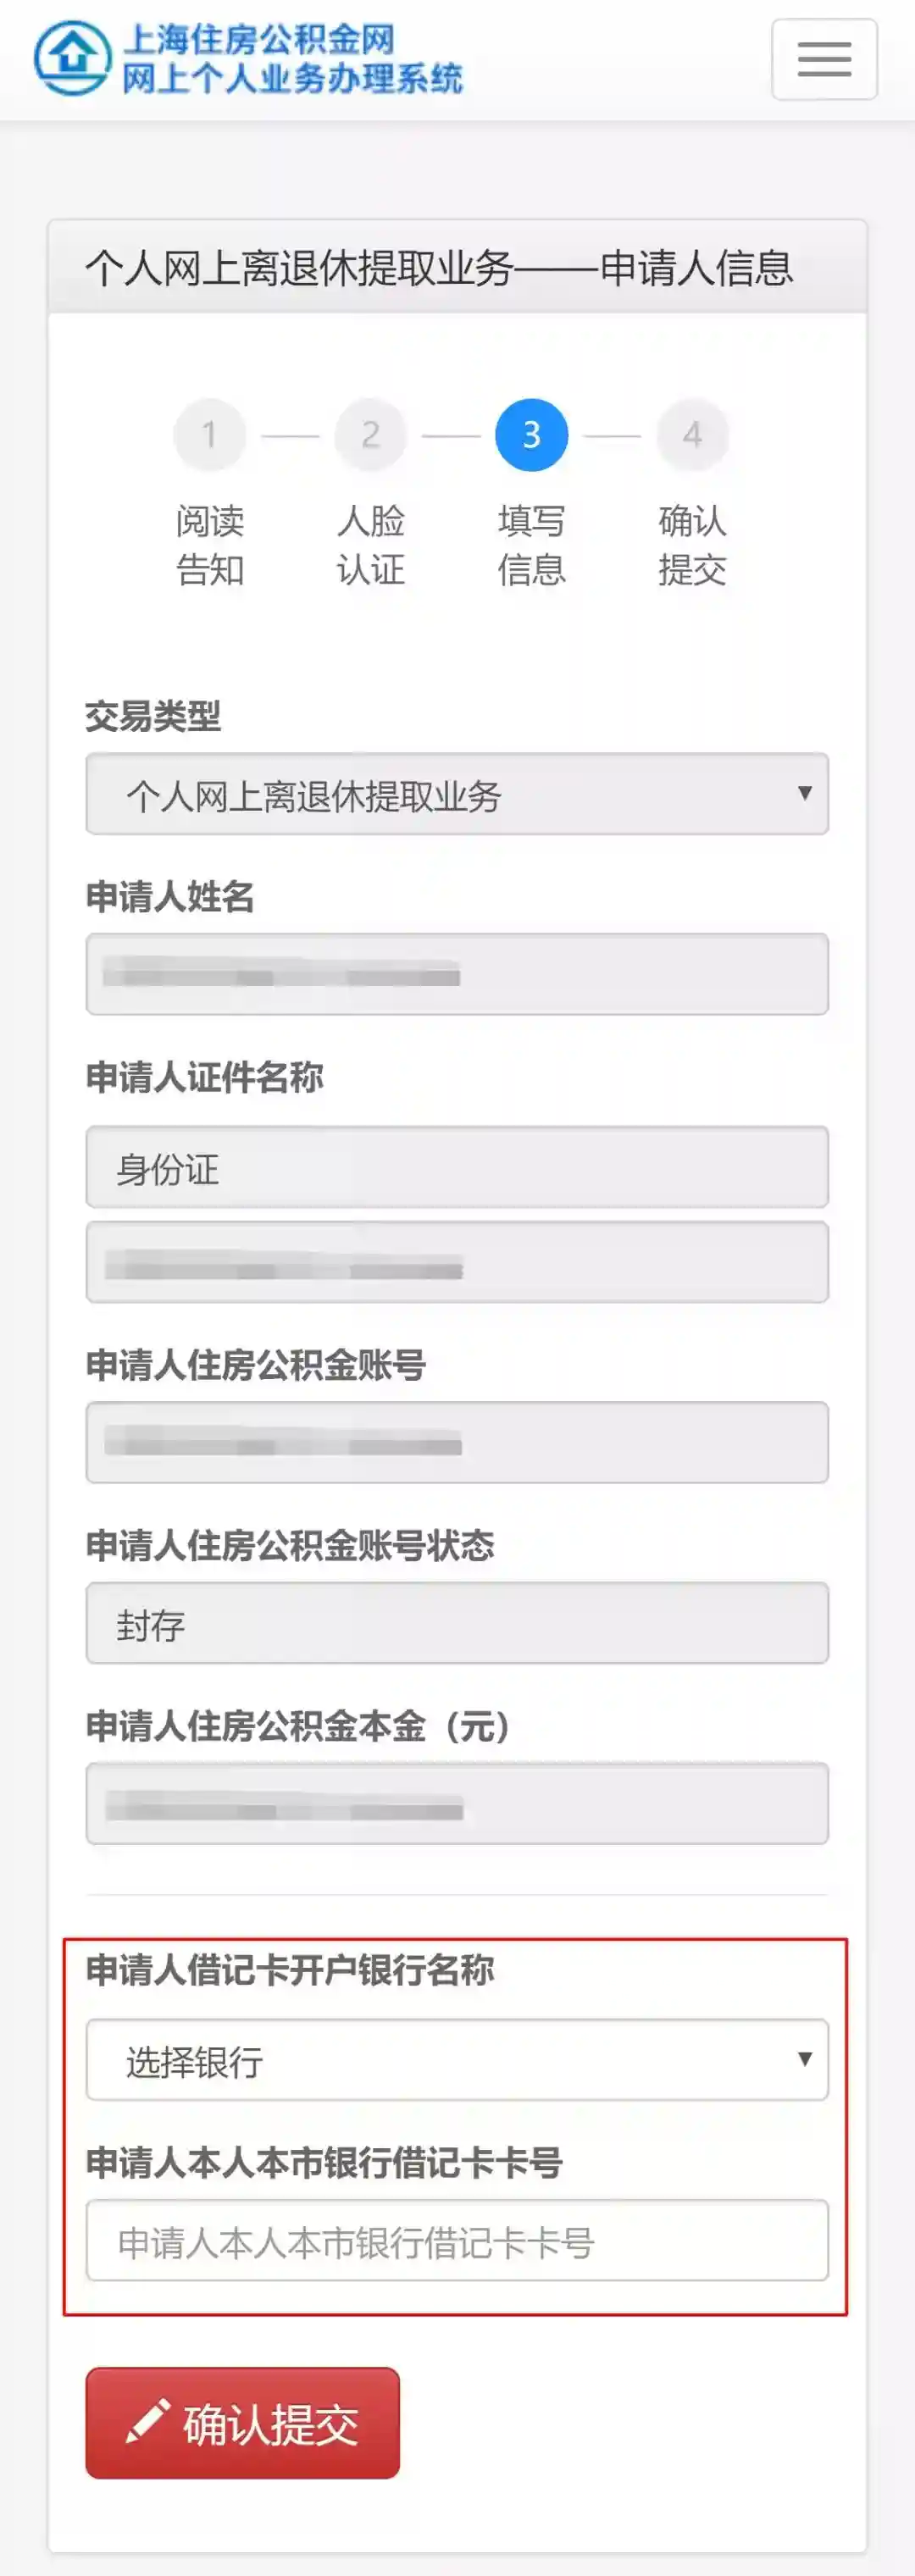Click step 2 circle 人脸认证
The width and height of the screenshot is (915, 2576).
(371, 435)
